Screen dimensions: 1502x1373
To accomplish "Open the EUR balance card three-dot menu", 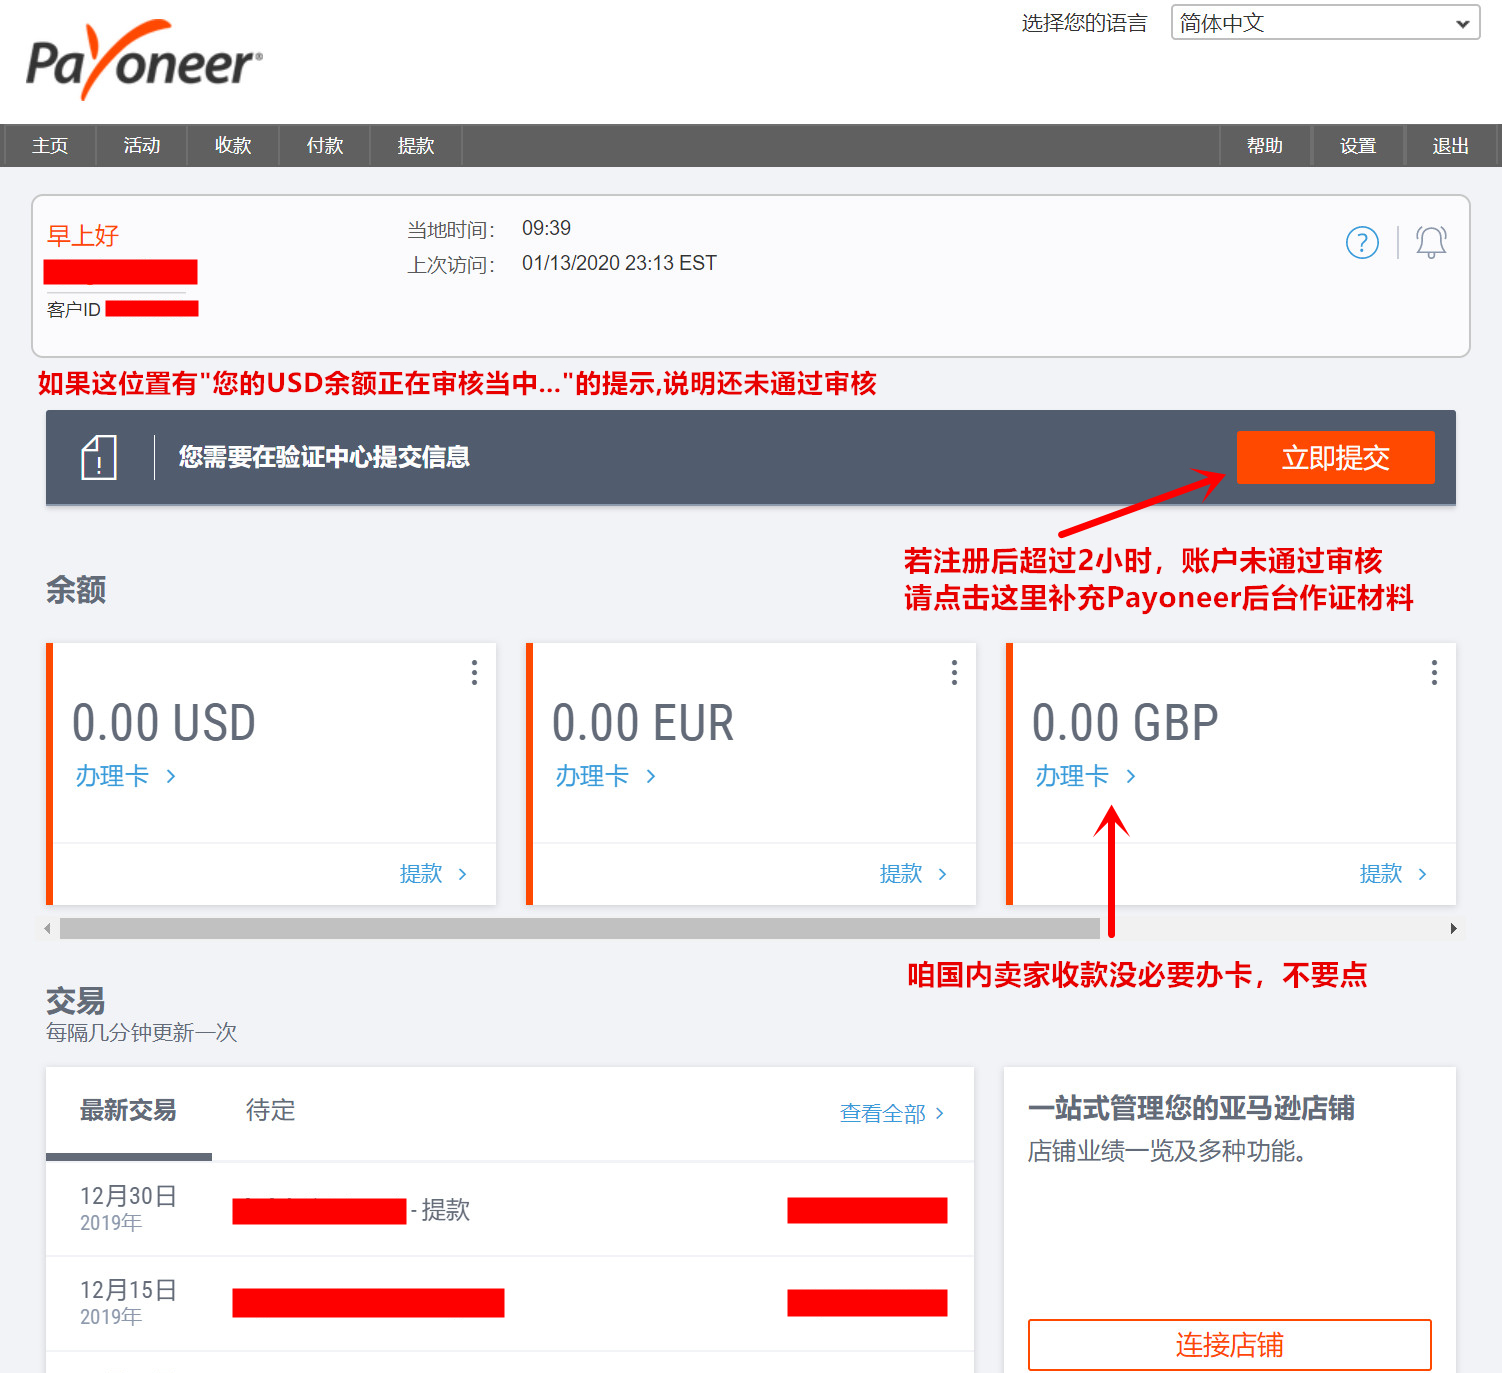I will tap(954, 672).
